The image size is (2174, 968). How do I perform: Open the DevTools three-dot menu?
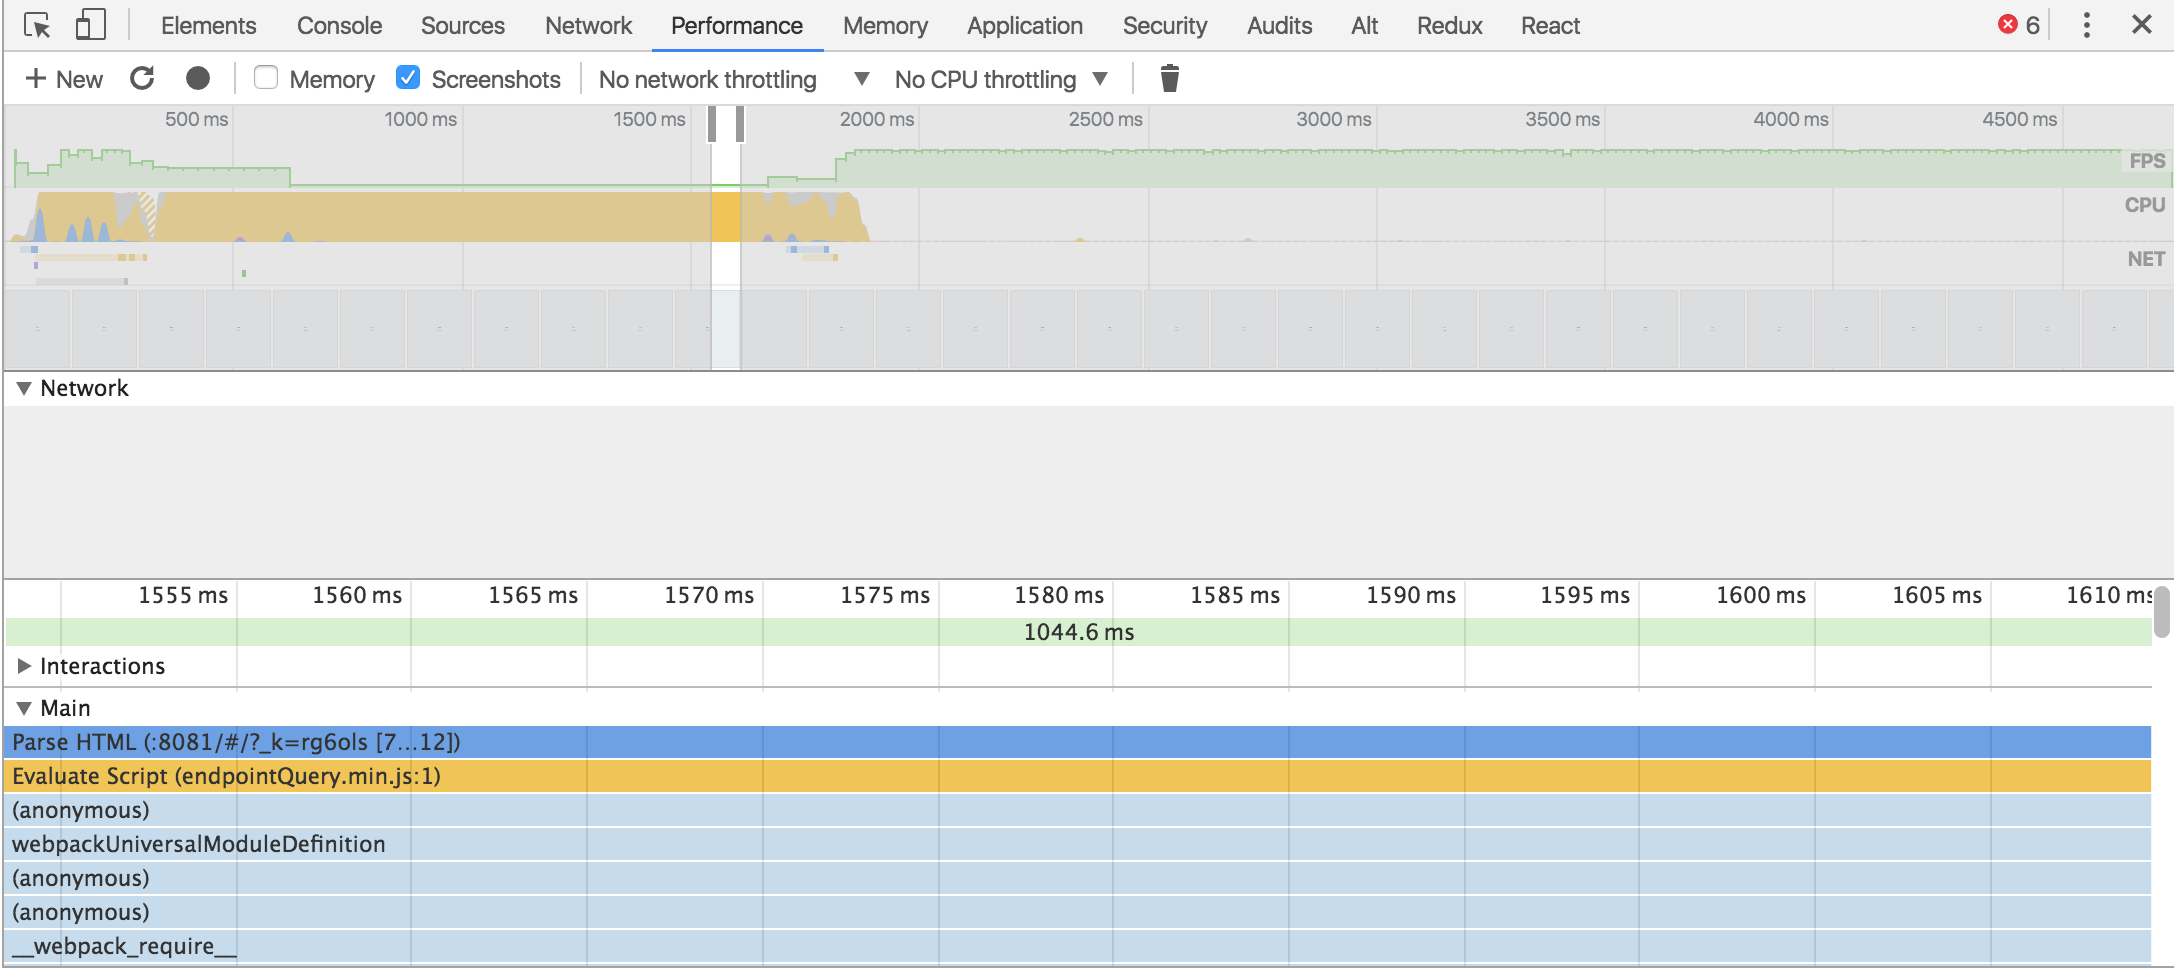[x=2086, y=25]
